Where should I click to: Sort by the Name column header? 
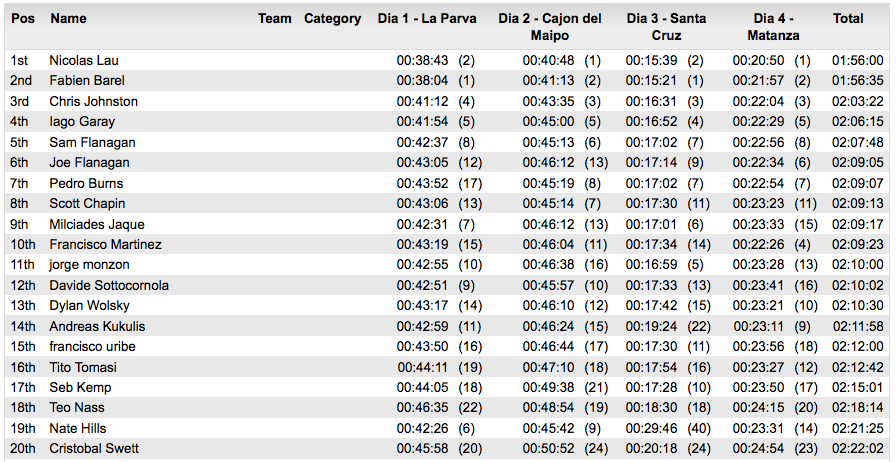68,18
